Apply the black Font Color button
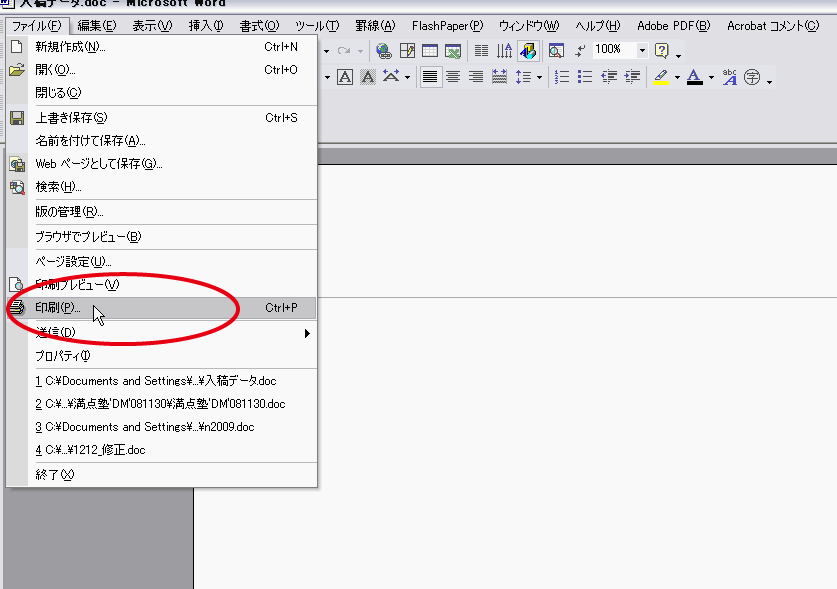Screen dimensions: 837x589 click(694, 77)
